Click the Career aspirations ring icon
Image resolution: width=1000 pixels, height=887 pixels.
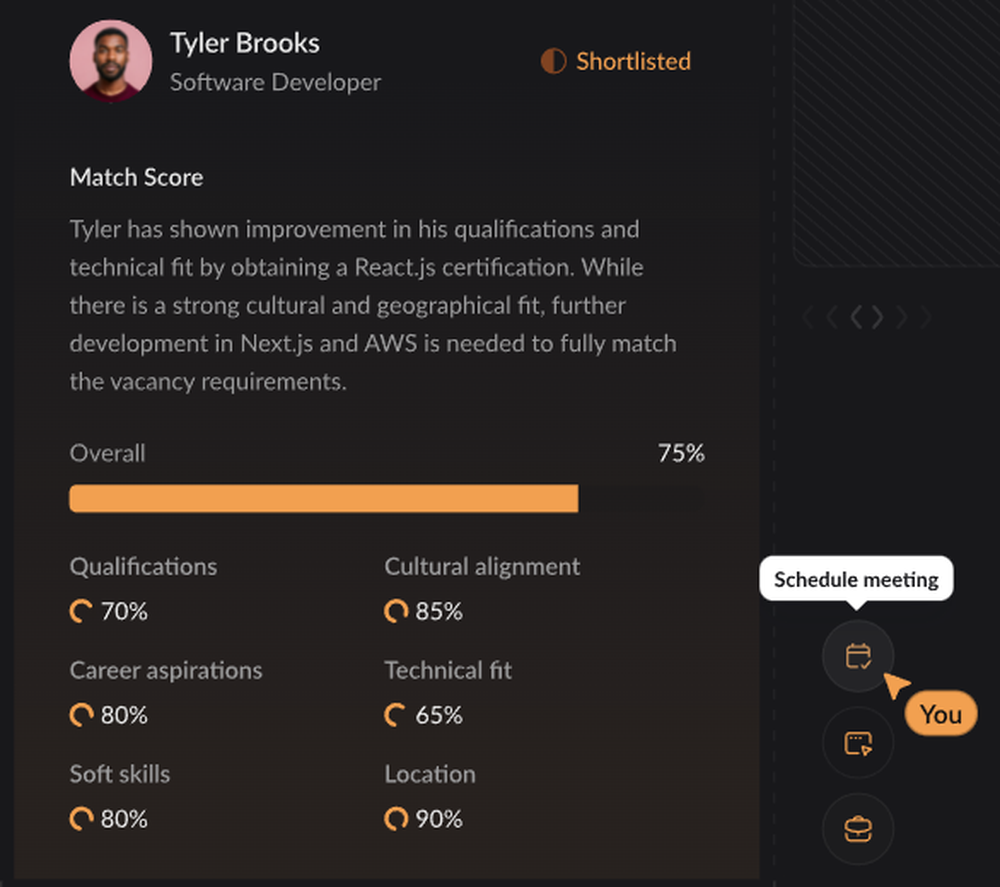[x=81, y=715]
